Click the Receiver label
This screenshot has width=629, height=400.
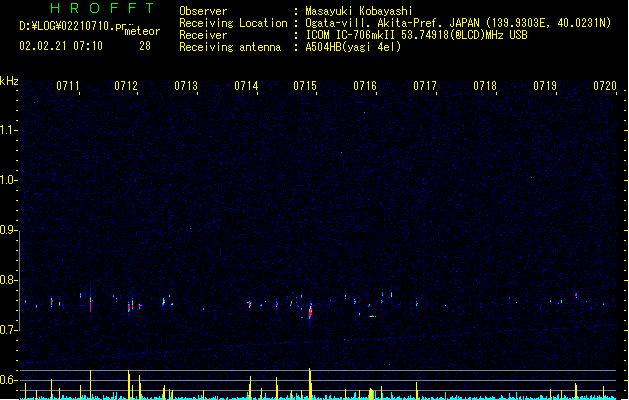[203, 35]
